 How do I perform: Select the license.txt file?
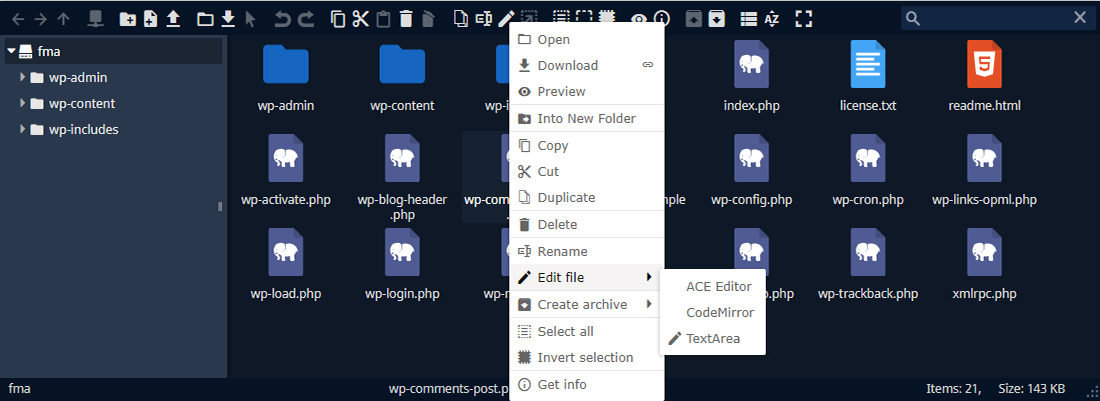tap(868, 76)
